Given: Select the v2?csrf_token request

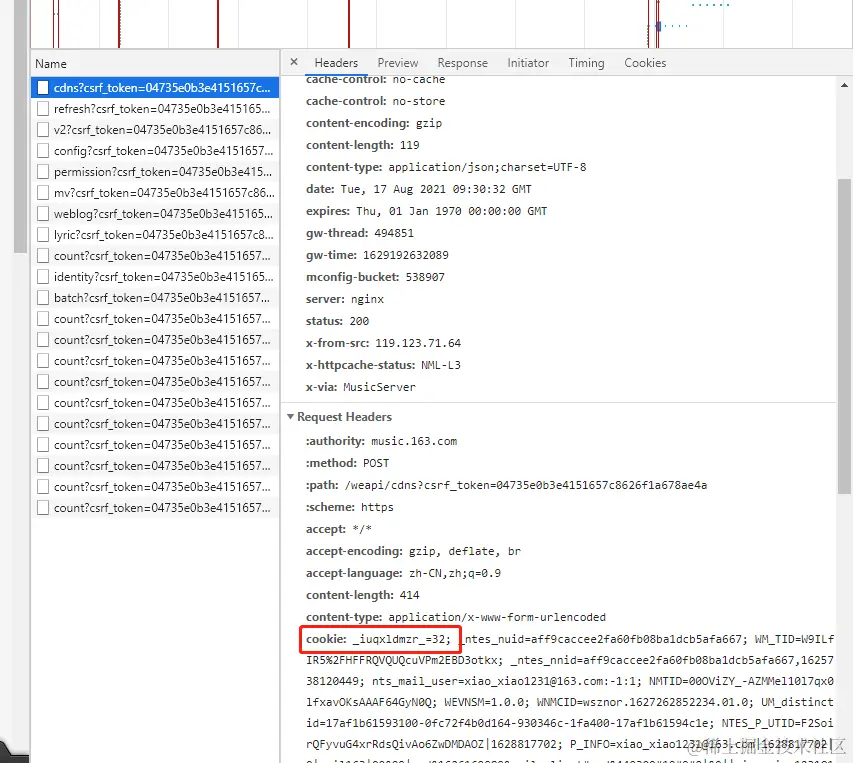Looking at the screenshot, I should pos(155,129).
